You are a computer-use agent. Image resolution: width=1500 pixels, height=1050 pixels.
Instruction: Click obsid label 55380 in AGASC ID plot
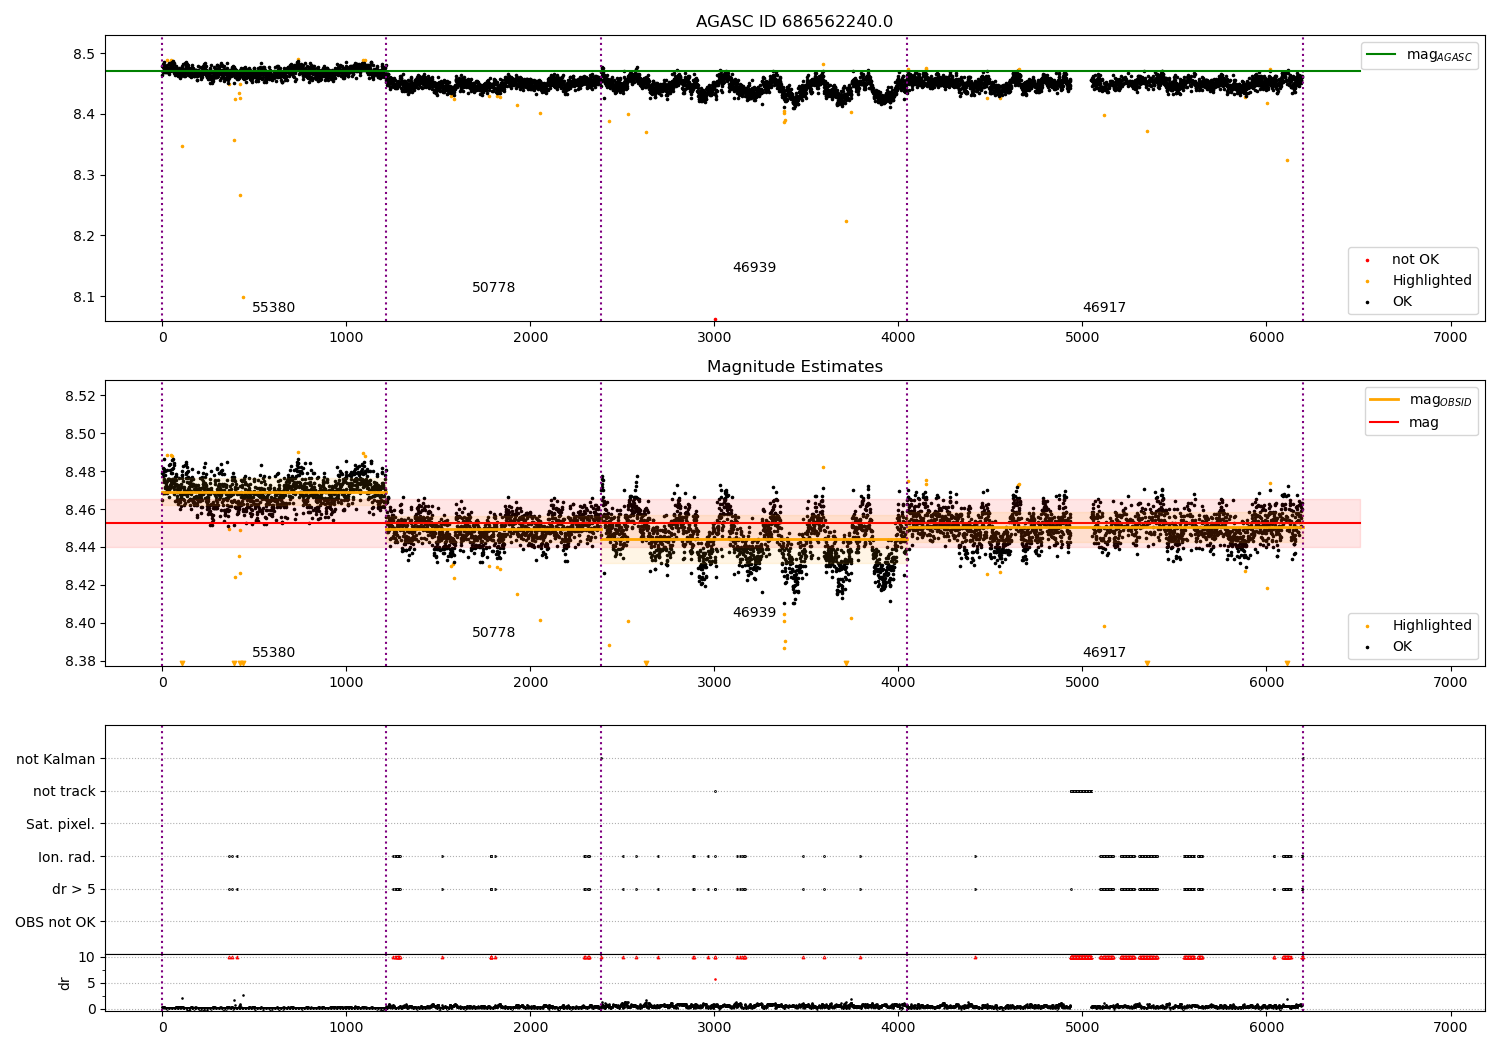pyautogui.click(x=273, y=308)
